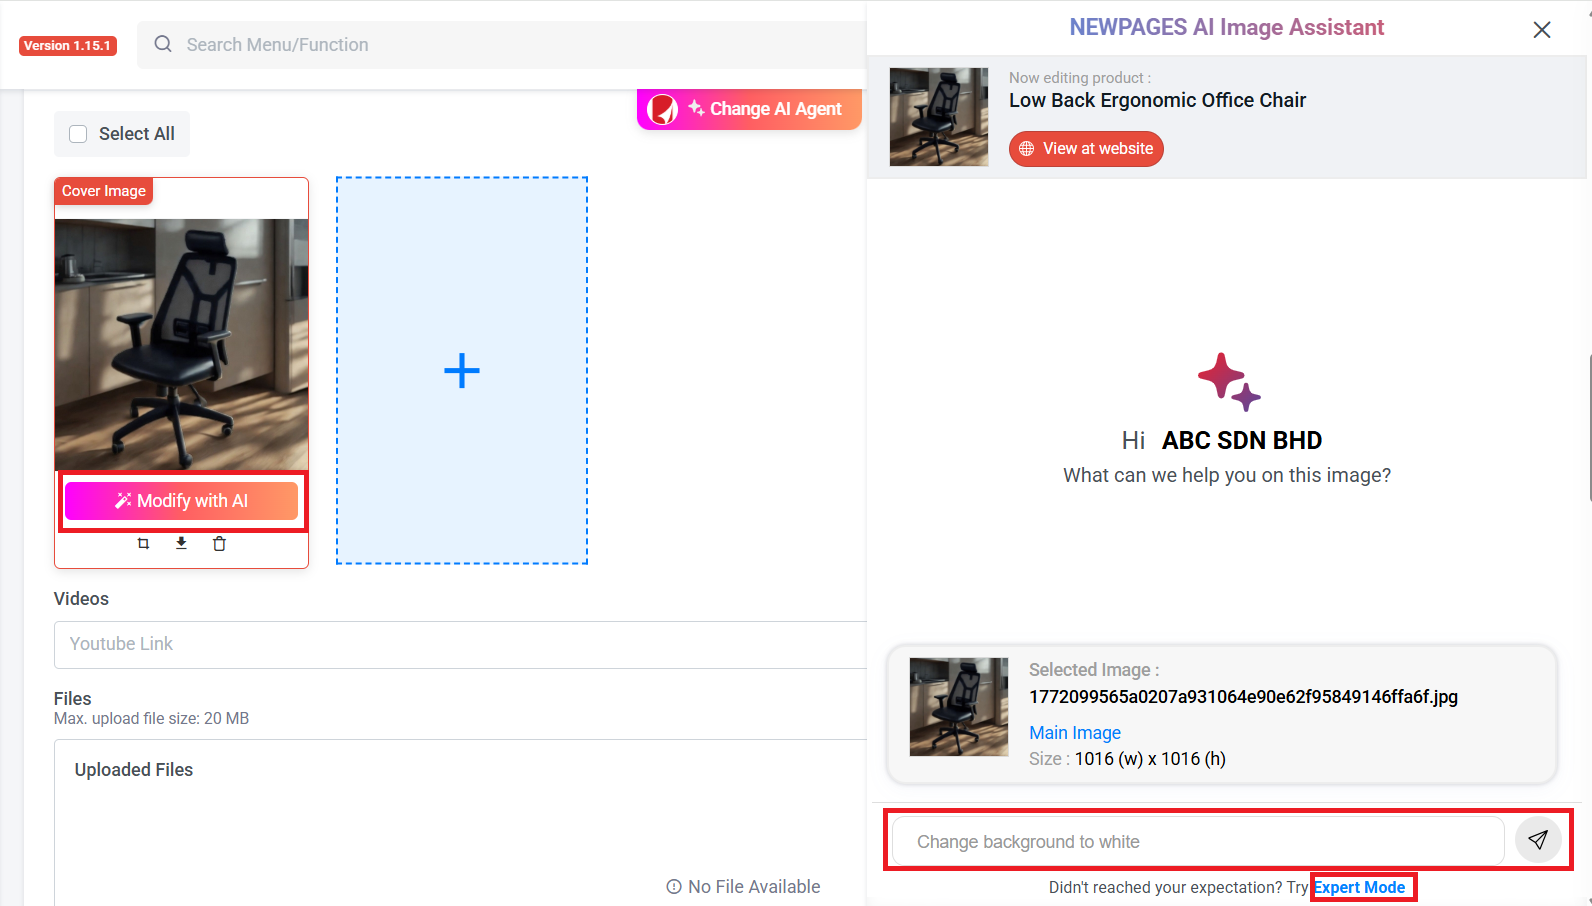The image size is (1592, 906).
Task: Click the search magnifier icon
Action: pos(163,44)
